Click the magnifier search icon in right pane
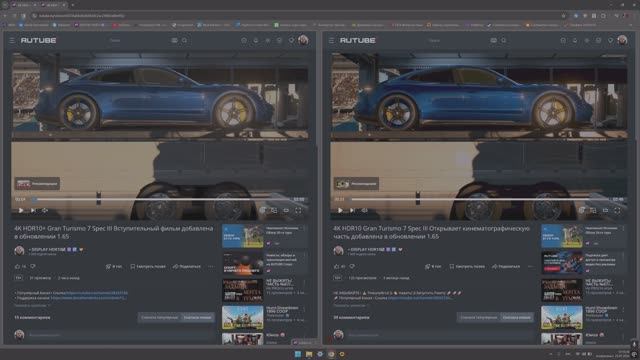This screenshot has width=640, height=360. [504, 40]
